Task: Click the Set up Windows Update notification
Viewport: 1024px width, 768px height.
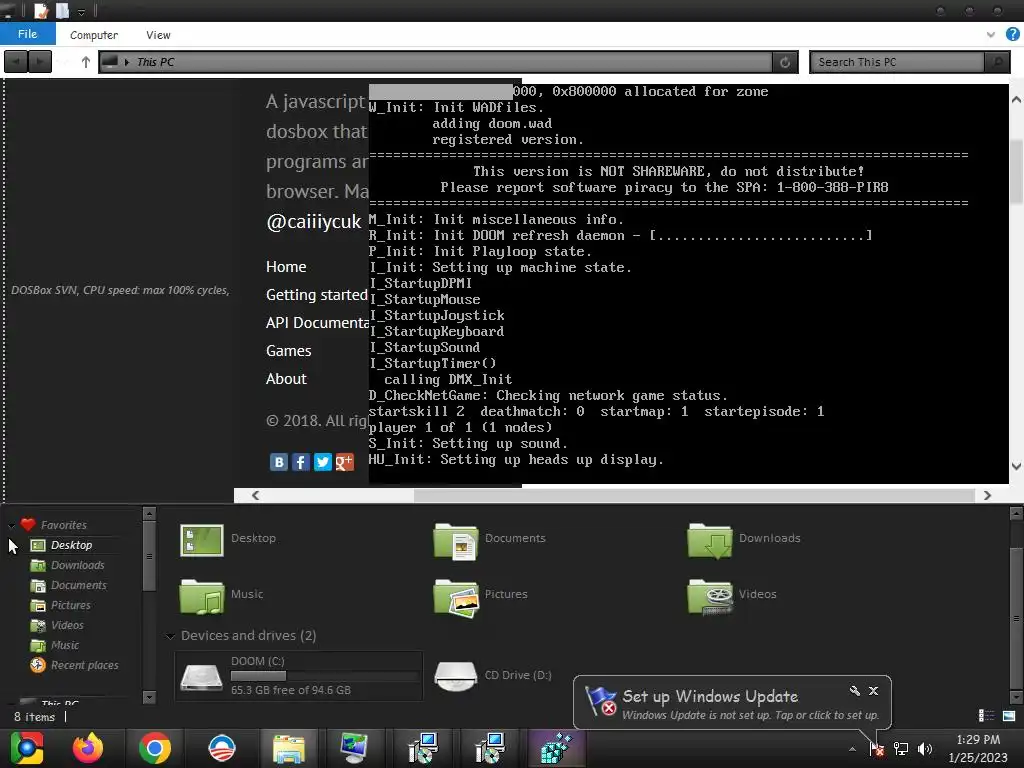Action: (x=732, y=703)
